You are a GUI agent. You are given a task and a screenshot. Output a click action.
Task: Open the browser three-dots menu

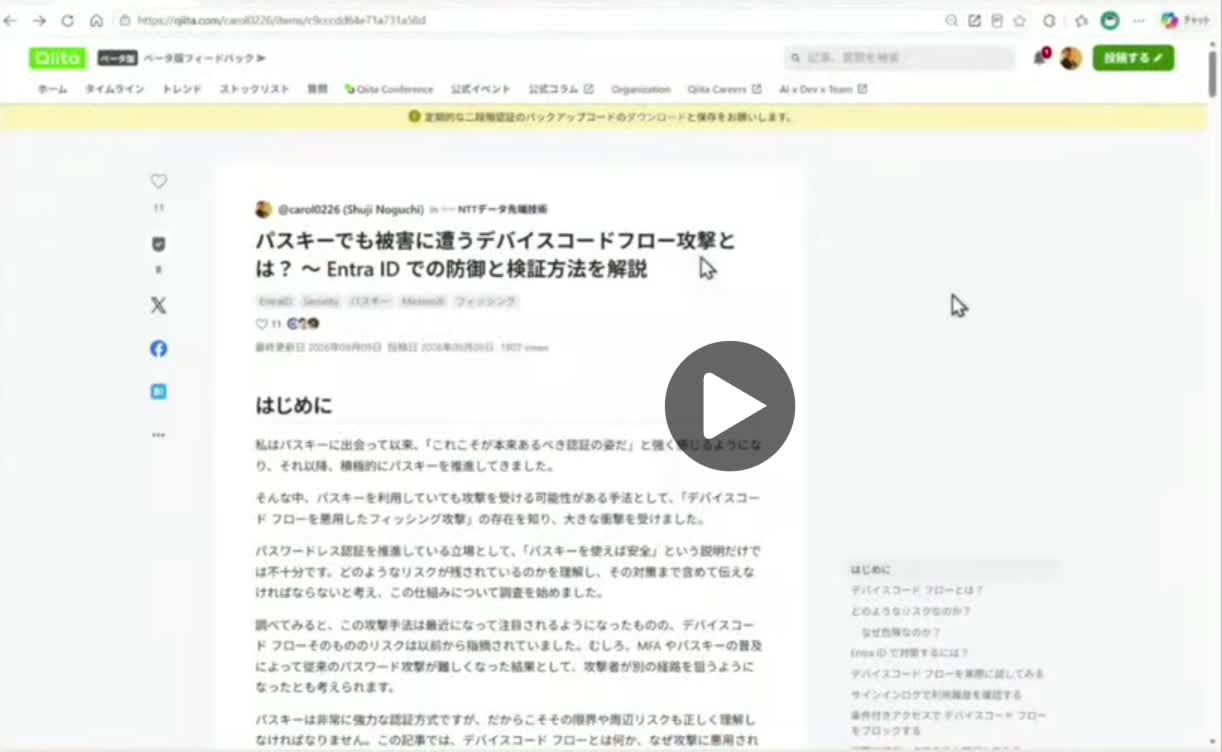click(x=1138, y=20)
